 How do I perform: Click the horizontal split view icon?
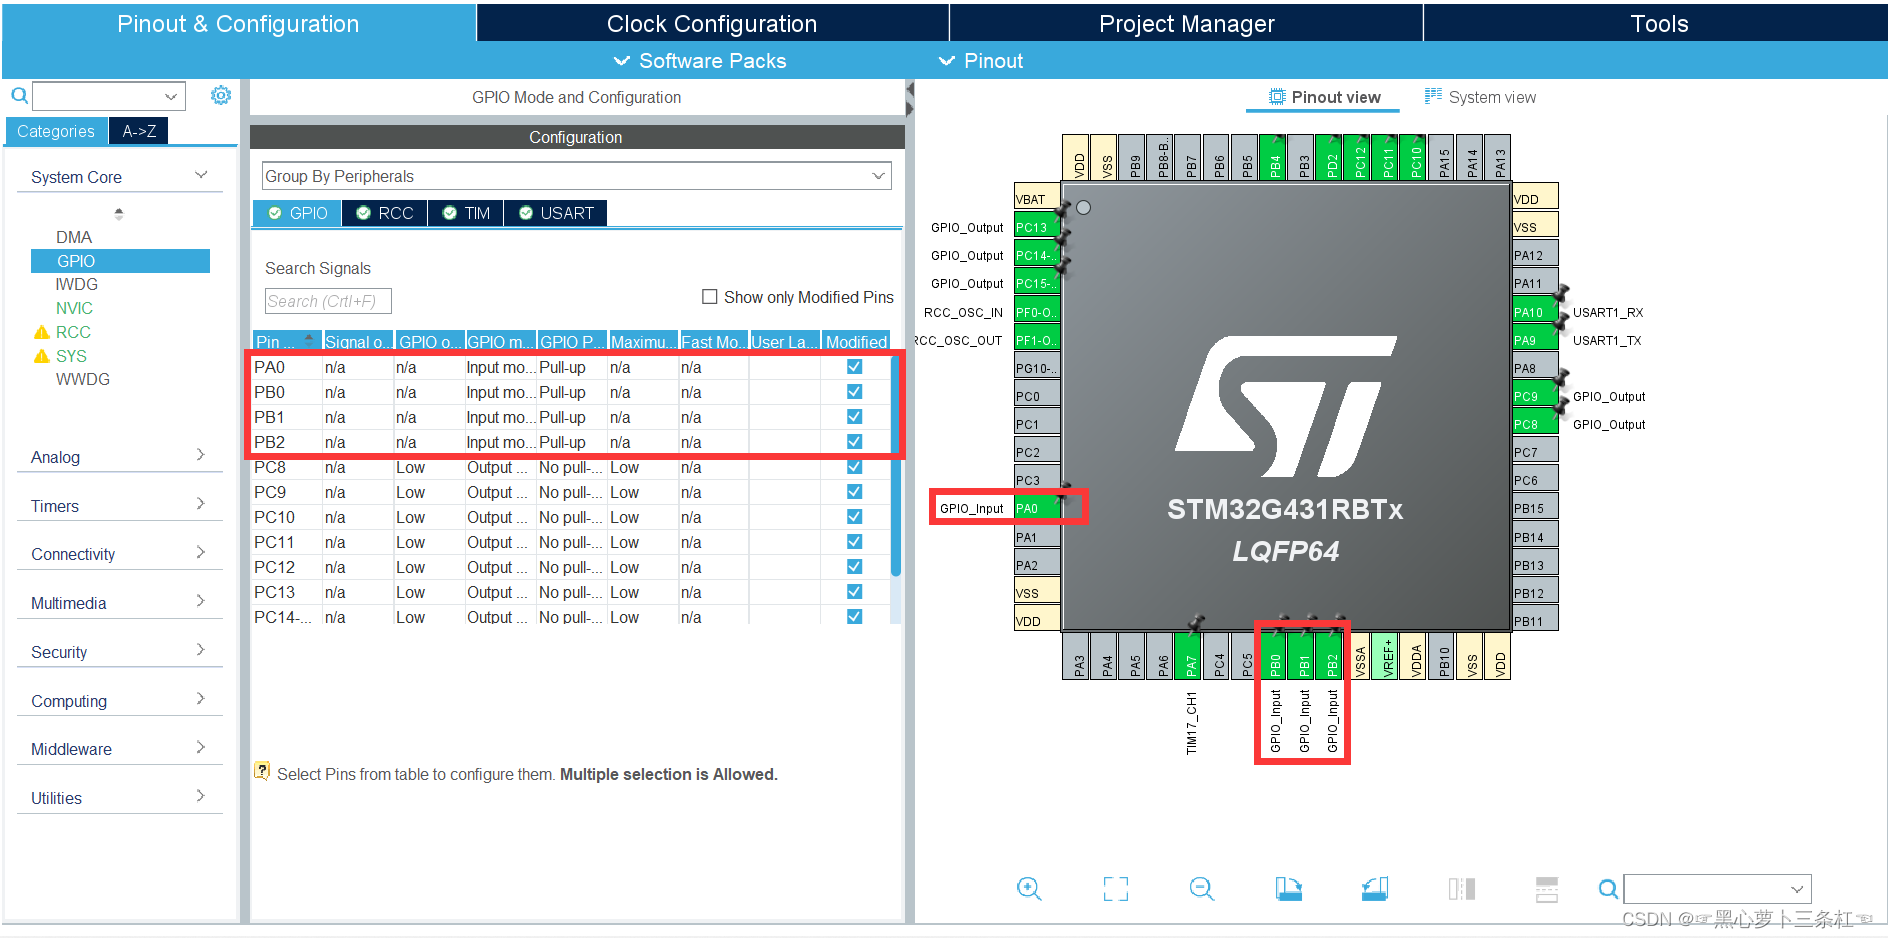pos(1547,888)
